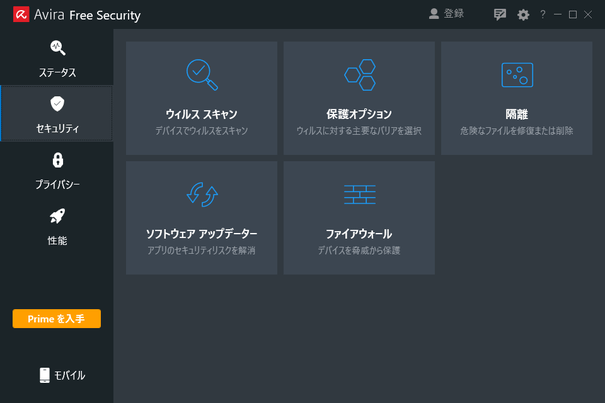
Task: Open the モバイル link
Action: [69, 375]
